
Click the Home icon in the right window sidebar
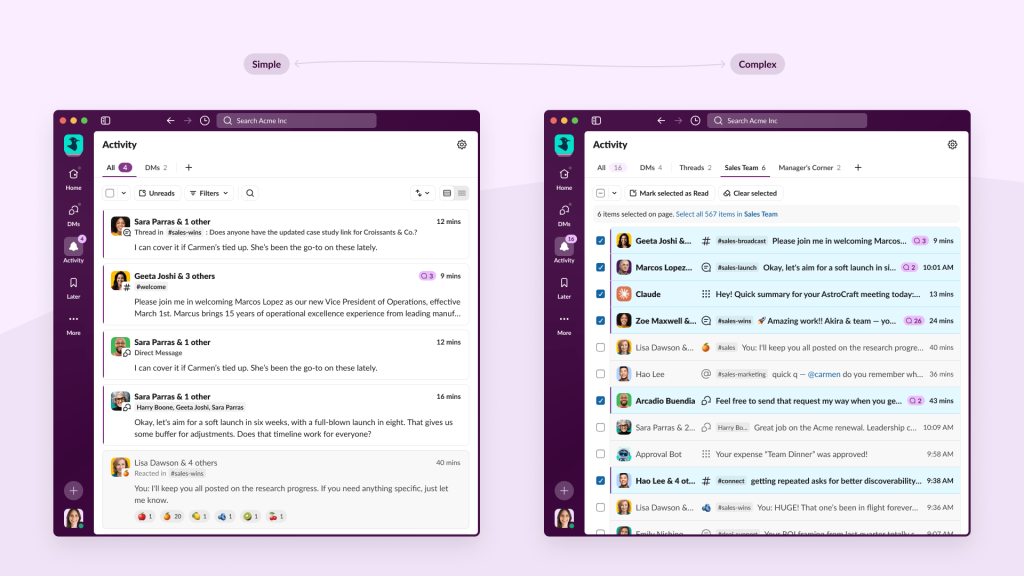pos(564,174)
